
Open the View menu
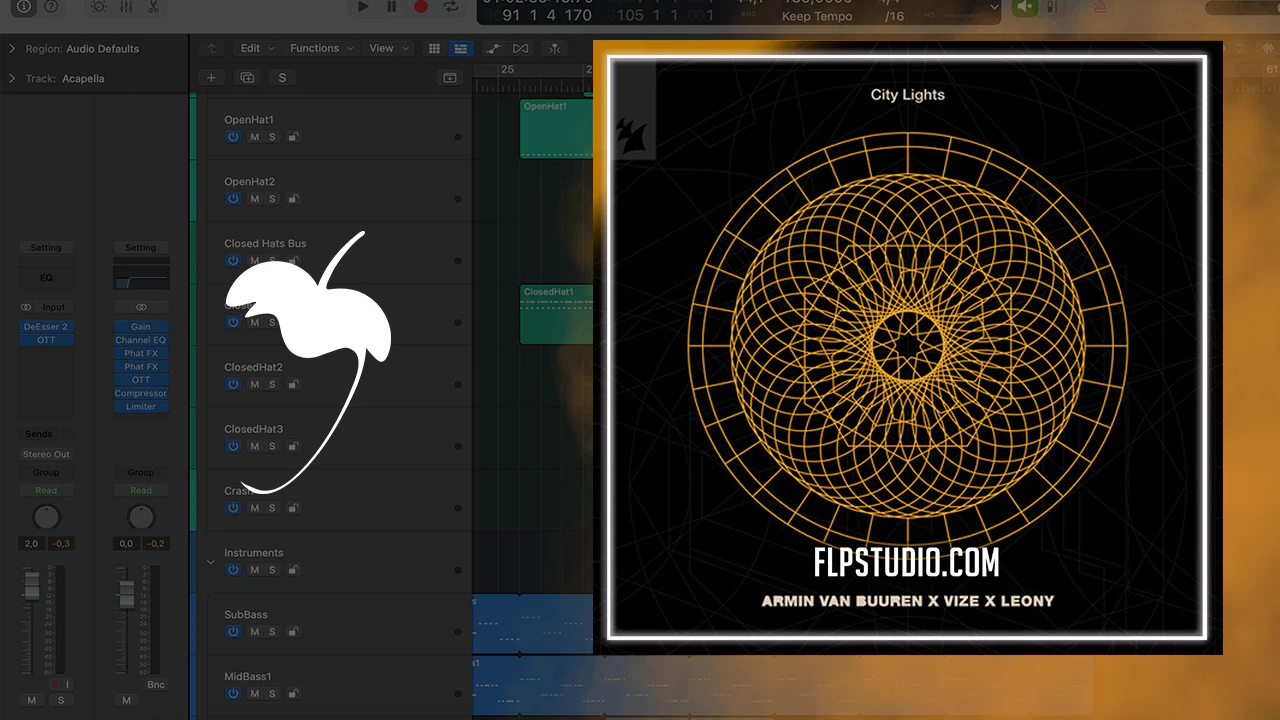pyautogui.click(x=387, y=48)
